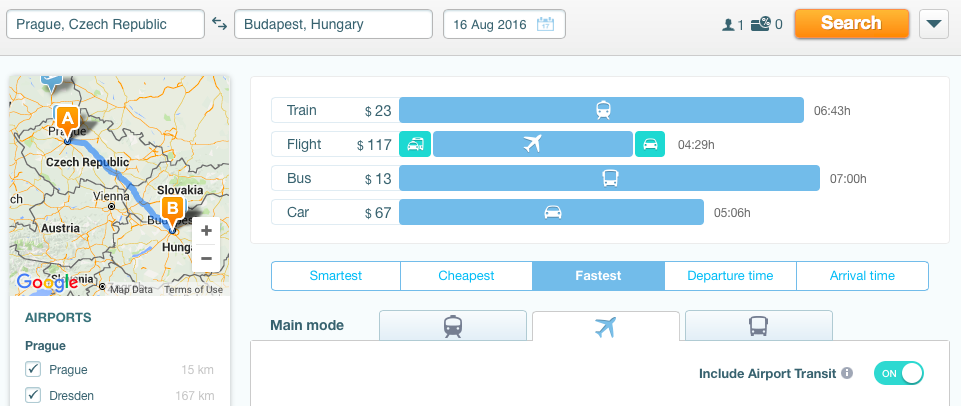Open the calendar icon in date field
This screenshot has height=406, width=961.
pos(545,25)
